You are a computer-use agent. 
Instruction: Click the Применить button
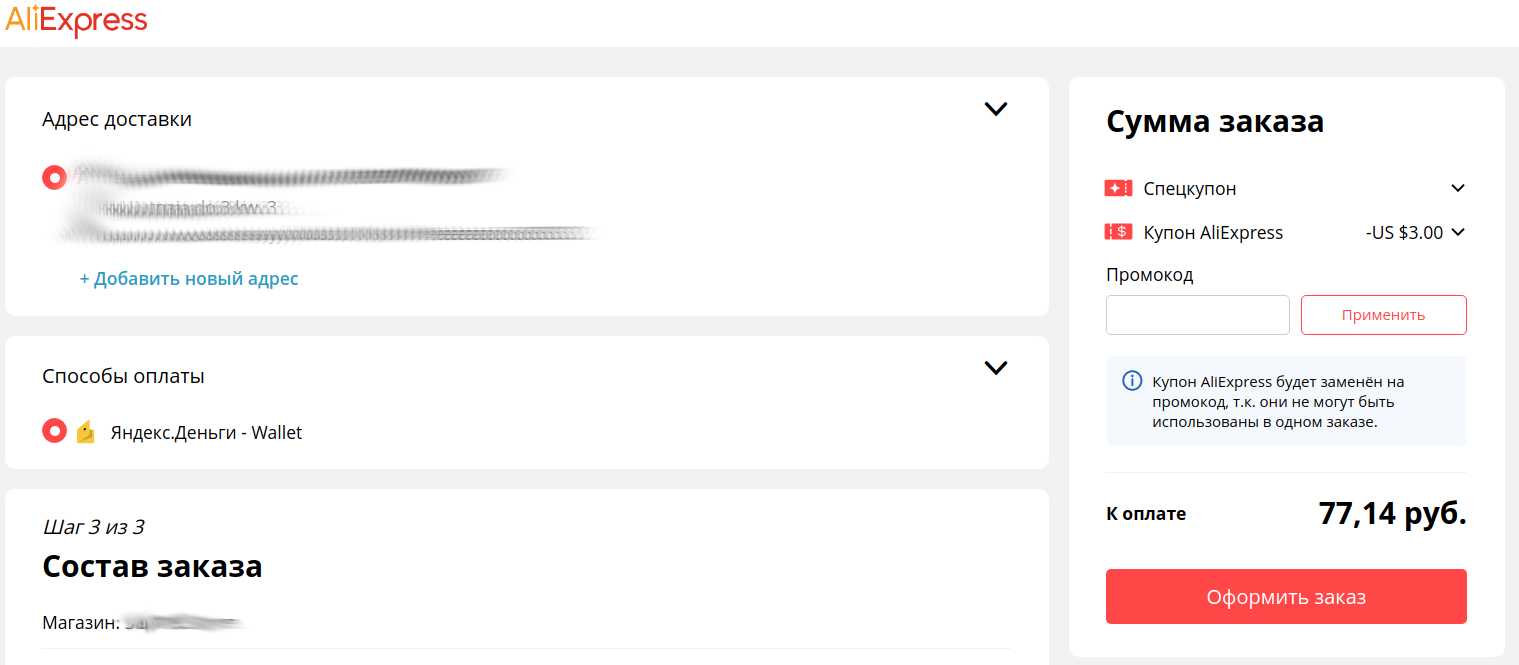(1383, 315)
